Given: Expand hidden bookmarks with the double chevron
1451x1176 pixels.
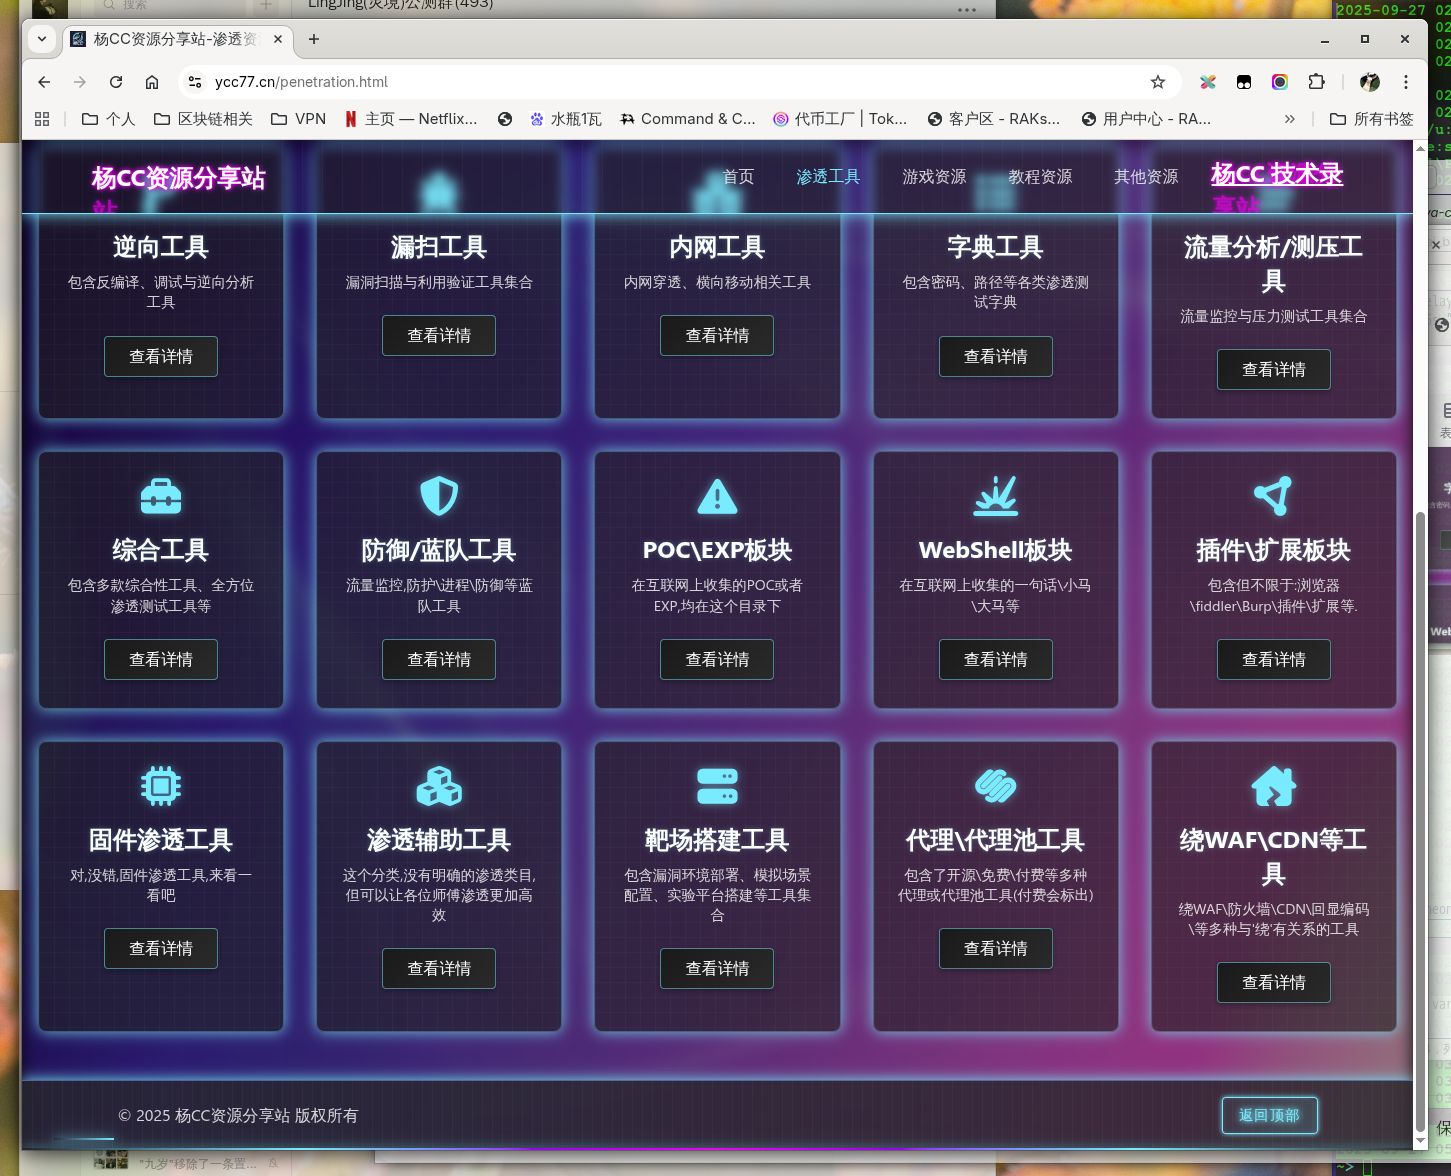Looking at the screenshot, I should 1290,119.
